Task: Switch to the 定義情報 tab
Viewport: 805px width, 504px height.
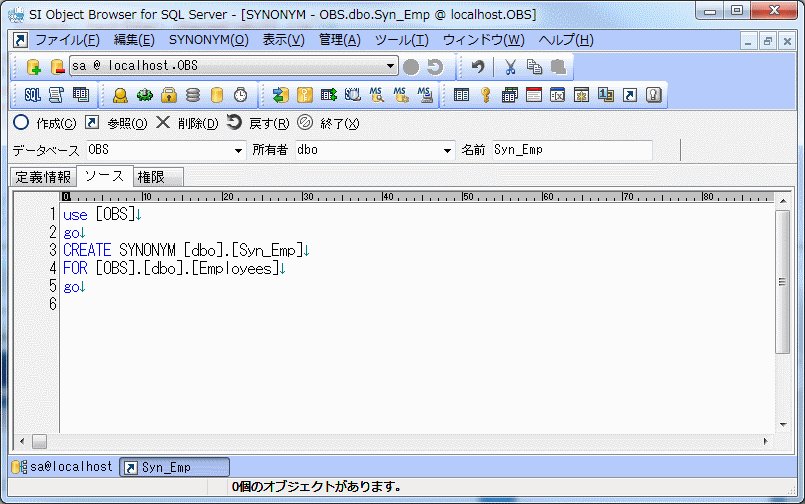Action: click(43, 177)
